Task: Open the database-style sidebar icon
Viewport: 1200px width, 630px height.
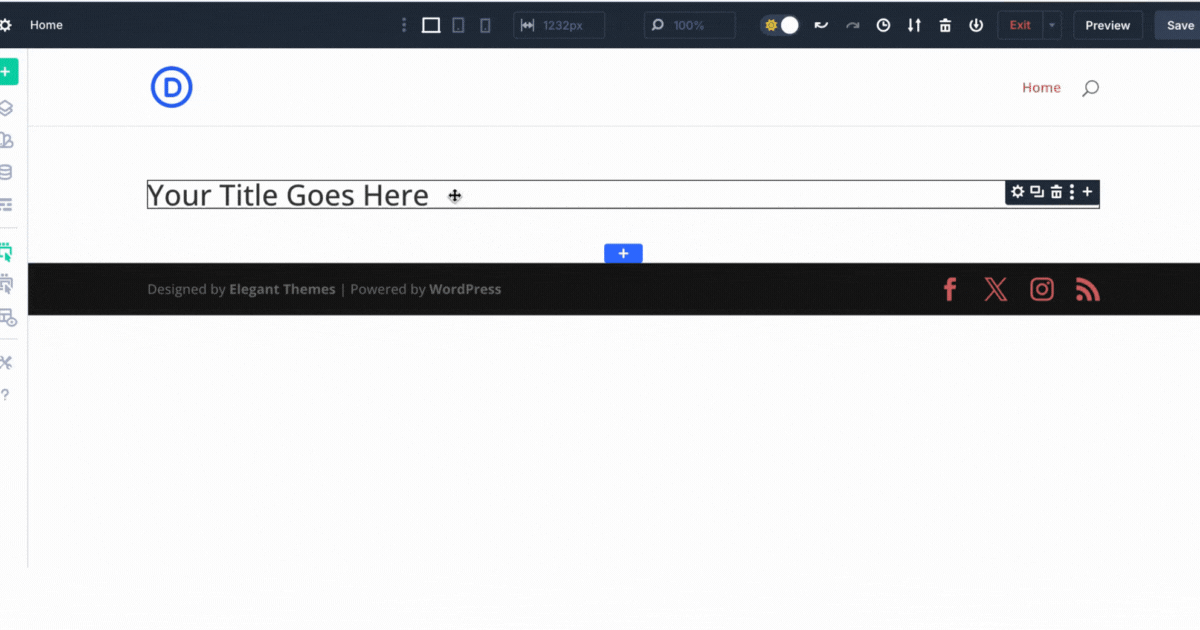Action: pos(6,172)
